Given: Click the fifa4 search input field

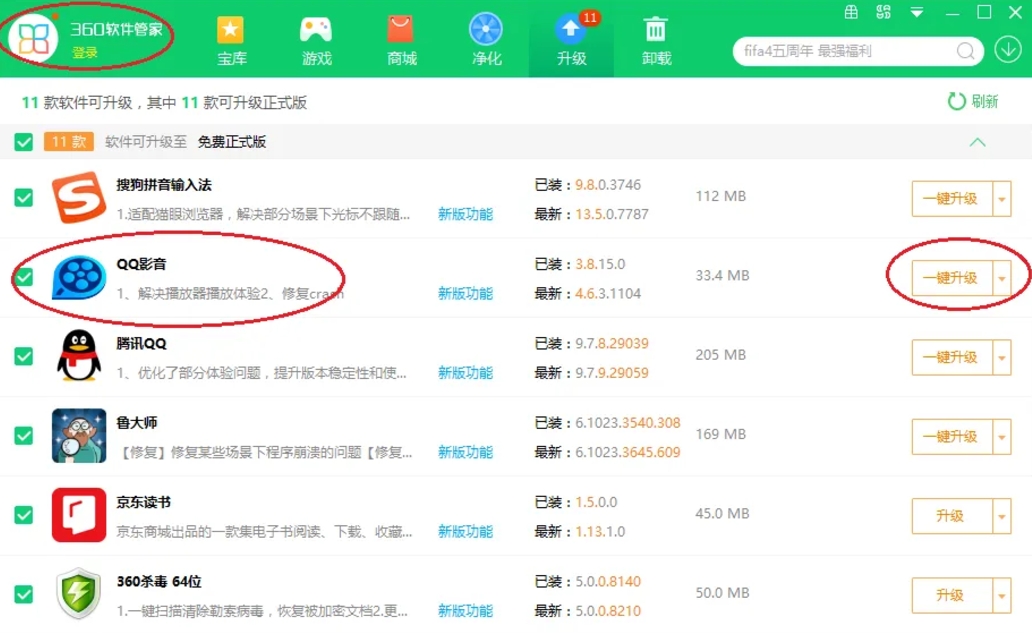Looking at the screenshot, I should pyautogui.click(x=840, y=51).
